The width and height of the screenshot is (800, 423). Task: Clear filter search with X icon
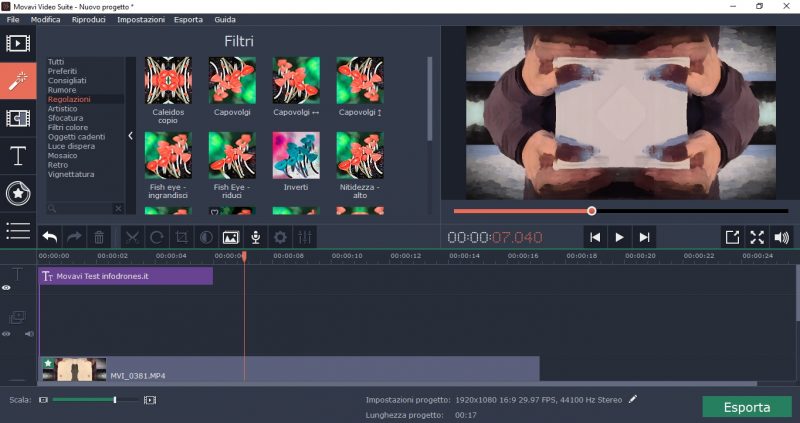(x=118, y=208)
